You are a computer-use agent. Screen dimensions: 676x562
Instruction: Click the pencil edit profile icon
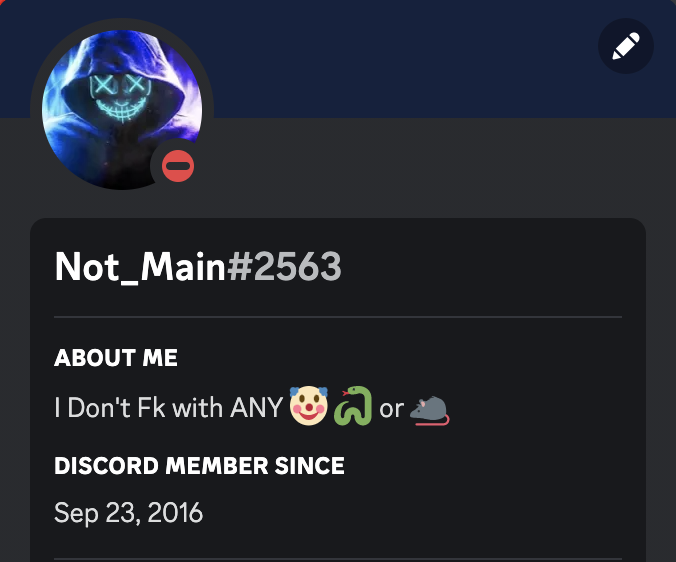tap(626, 46)
